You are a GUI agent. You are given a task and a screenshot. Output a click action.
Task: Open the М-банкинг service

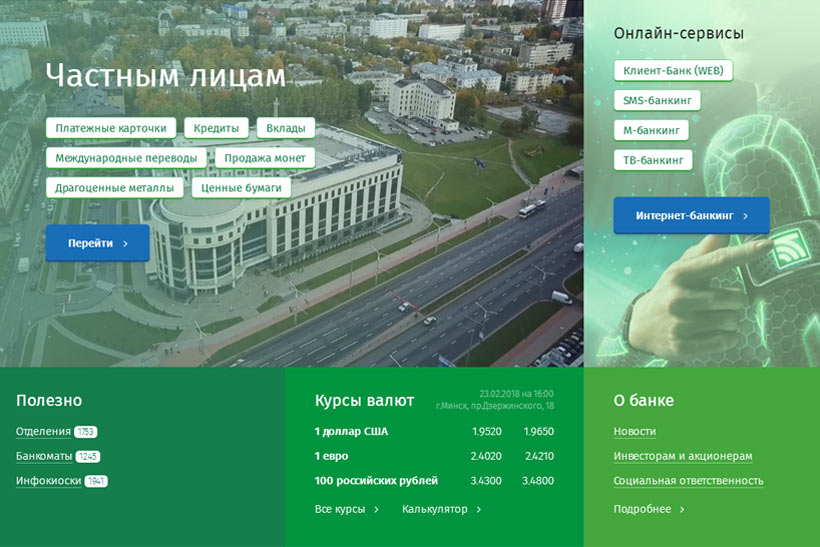click(650, 130)
